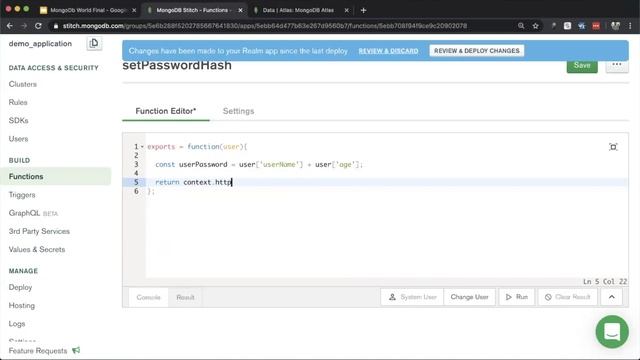This screenshot has width=640, height=360.
Task: Close the Data Atlas browser tab
Action: point(347,10)
